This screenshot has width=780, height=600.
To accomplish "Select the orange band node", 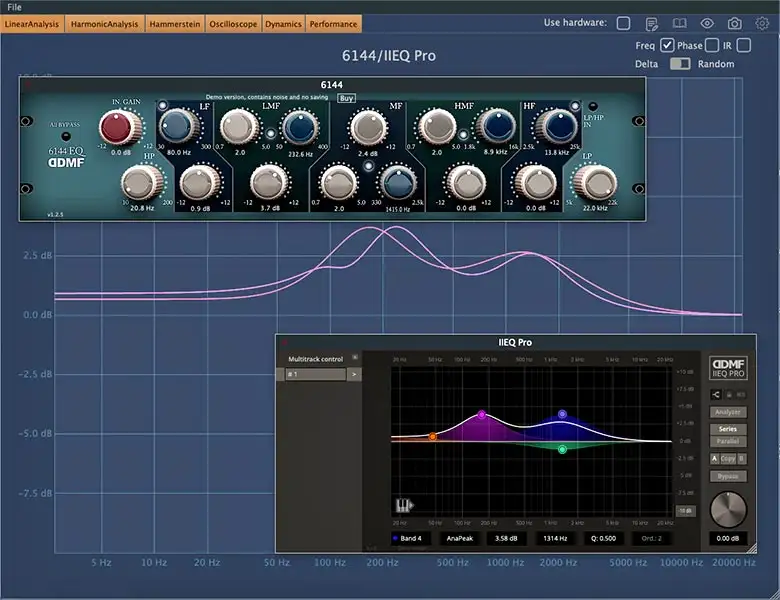I will coord(433,436).
